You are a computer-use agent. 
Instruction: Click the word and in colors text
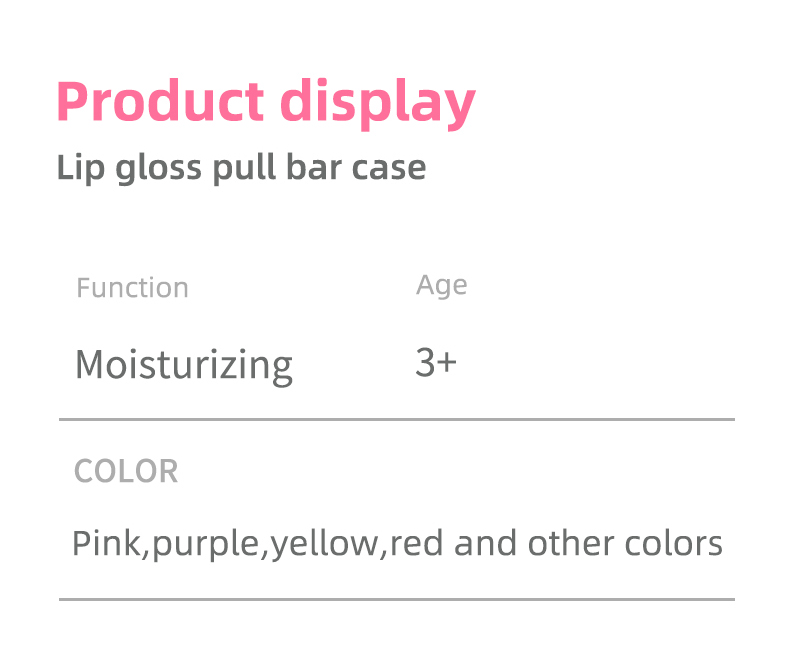484,544
